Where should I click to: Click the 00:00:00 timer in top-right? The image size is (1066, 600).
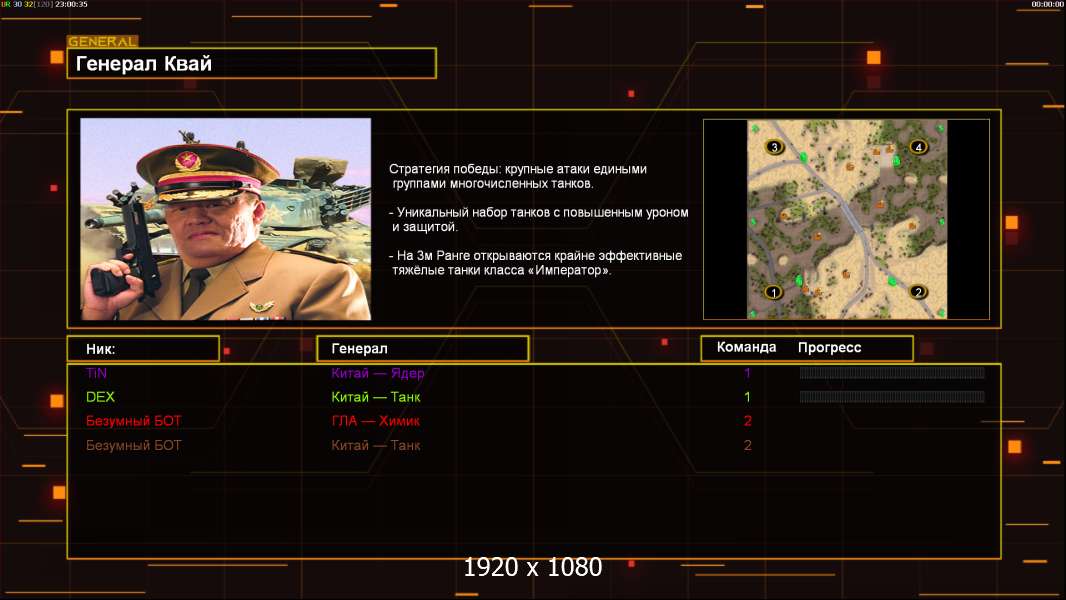click(1047, 5)
